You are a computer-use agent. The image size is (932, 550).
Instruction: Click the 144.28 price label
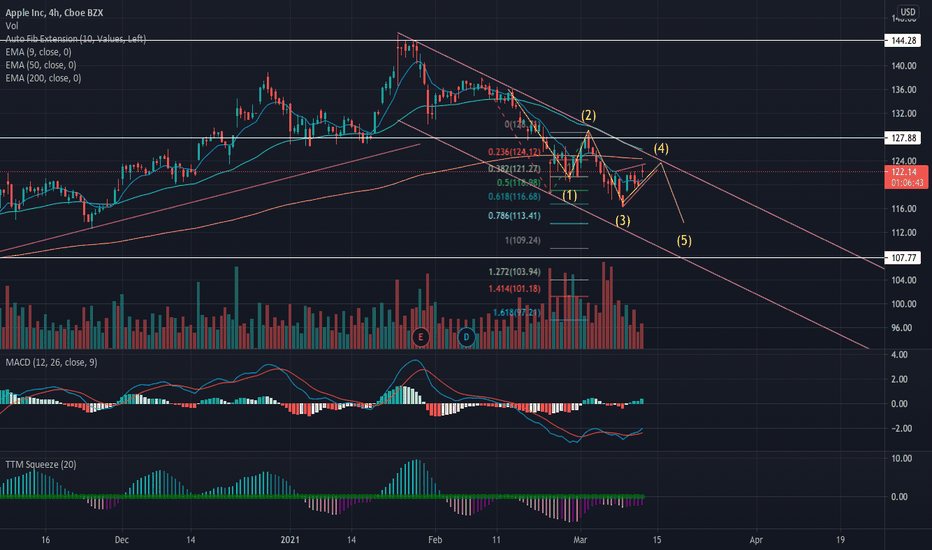tap(903, 40)
